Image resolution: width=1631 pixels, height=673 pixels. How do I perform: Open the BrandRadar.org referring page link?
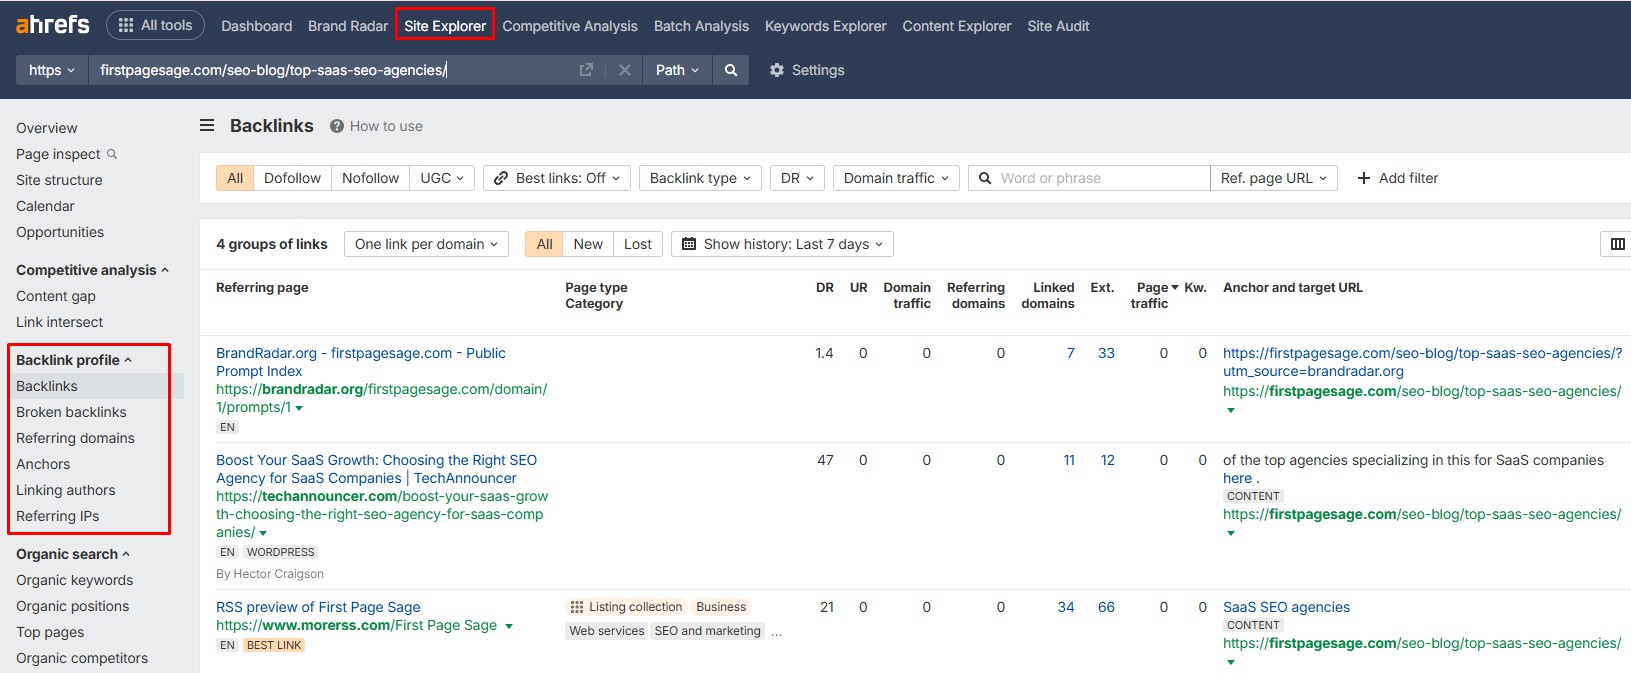coord(361,362)
